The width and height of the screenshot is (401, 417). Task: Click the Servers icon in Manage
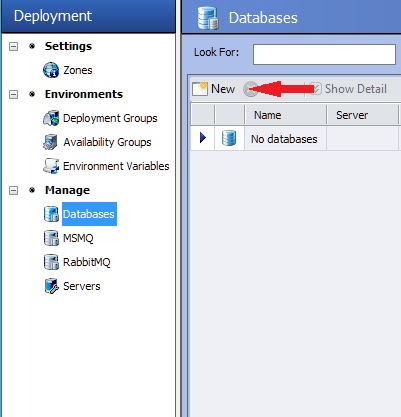click(51, 286)
